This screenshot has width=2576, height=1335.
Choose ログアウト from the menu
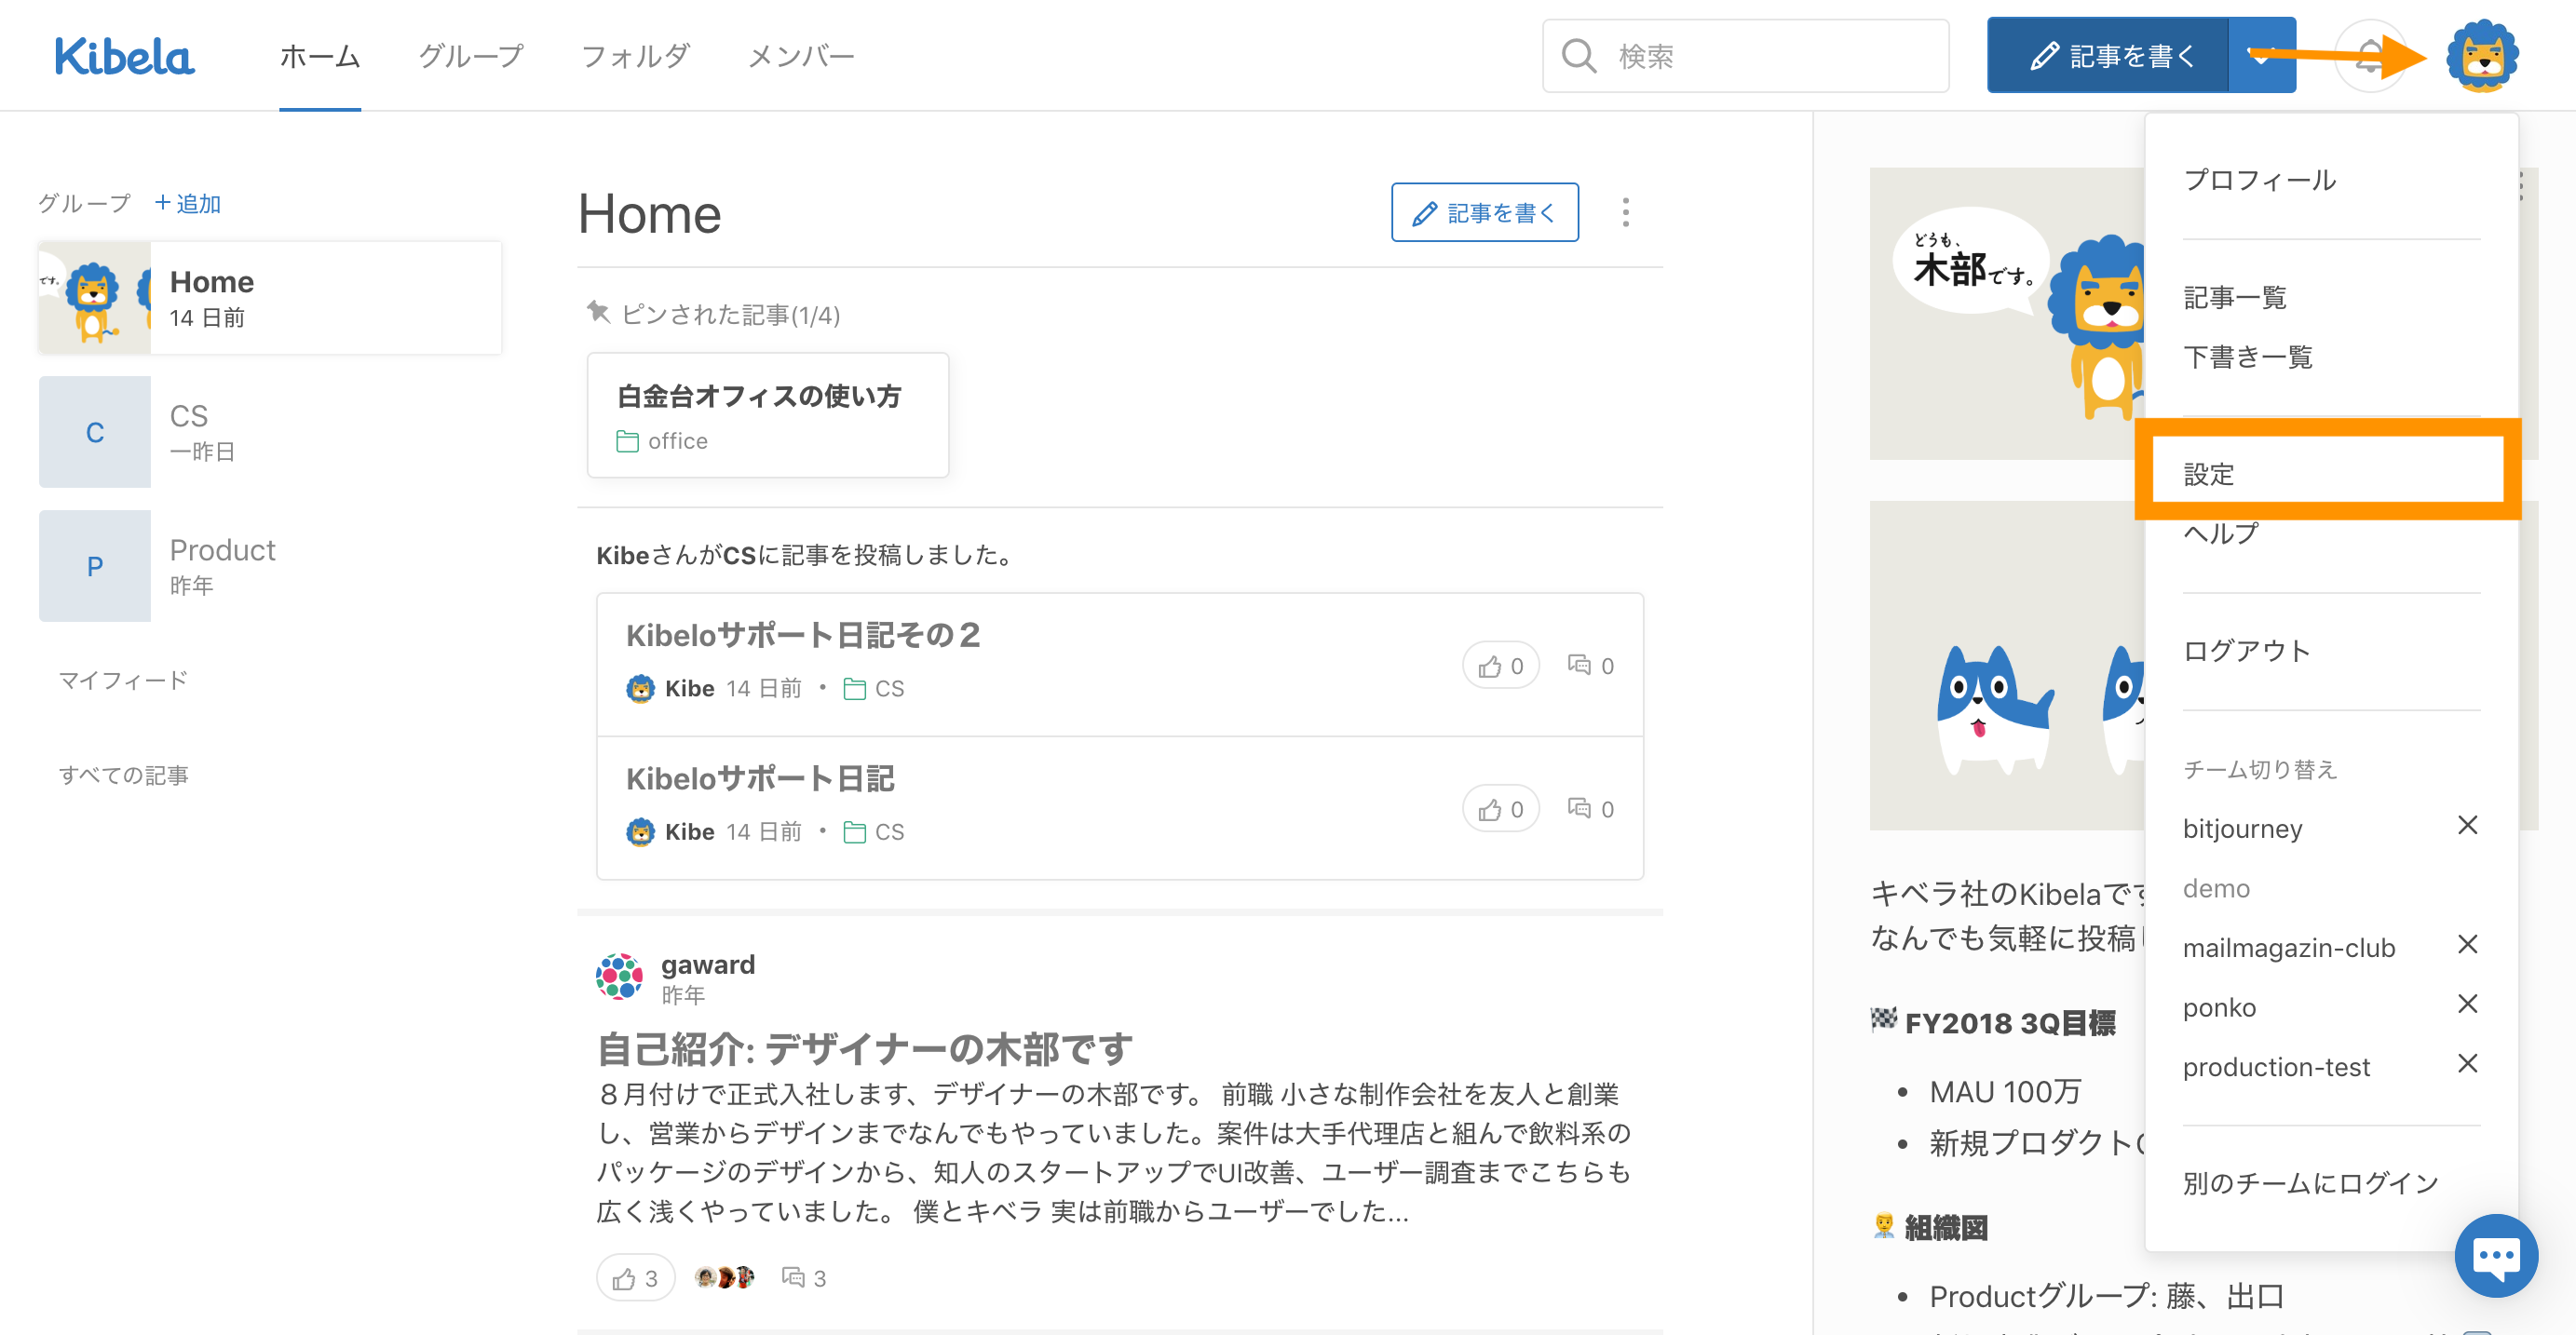tap(2246, 651)
